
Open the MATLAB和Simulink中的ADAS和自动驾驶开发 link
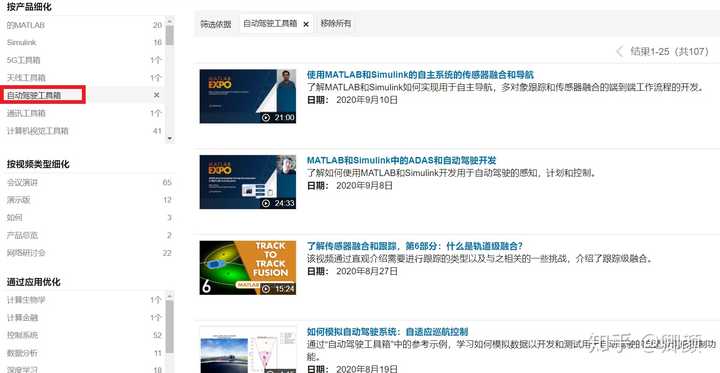click(401, 160)
